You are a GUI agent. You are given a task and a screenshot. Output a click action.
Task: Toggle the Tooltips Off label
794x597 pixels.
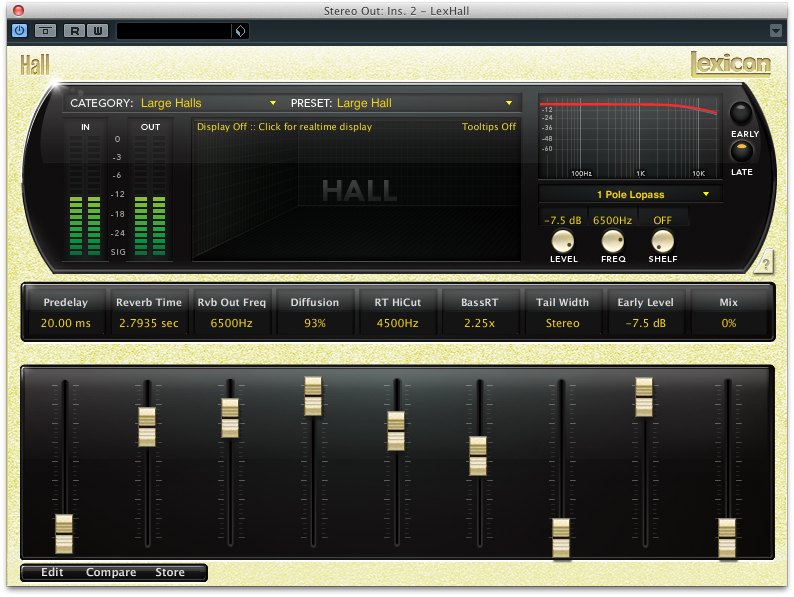(x=489, y=127)
